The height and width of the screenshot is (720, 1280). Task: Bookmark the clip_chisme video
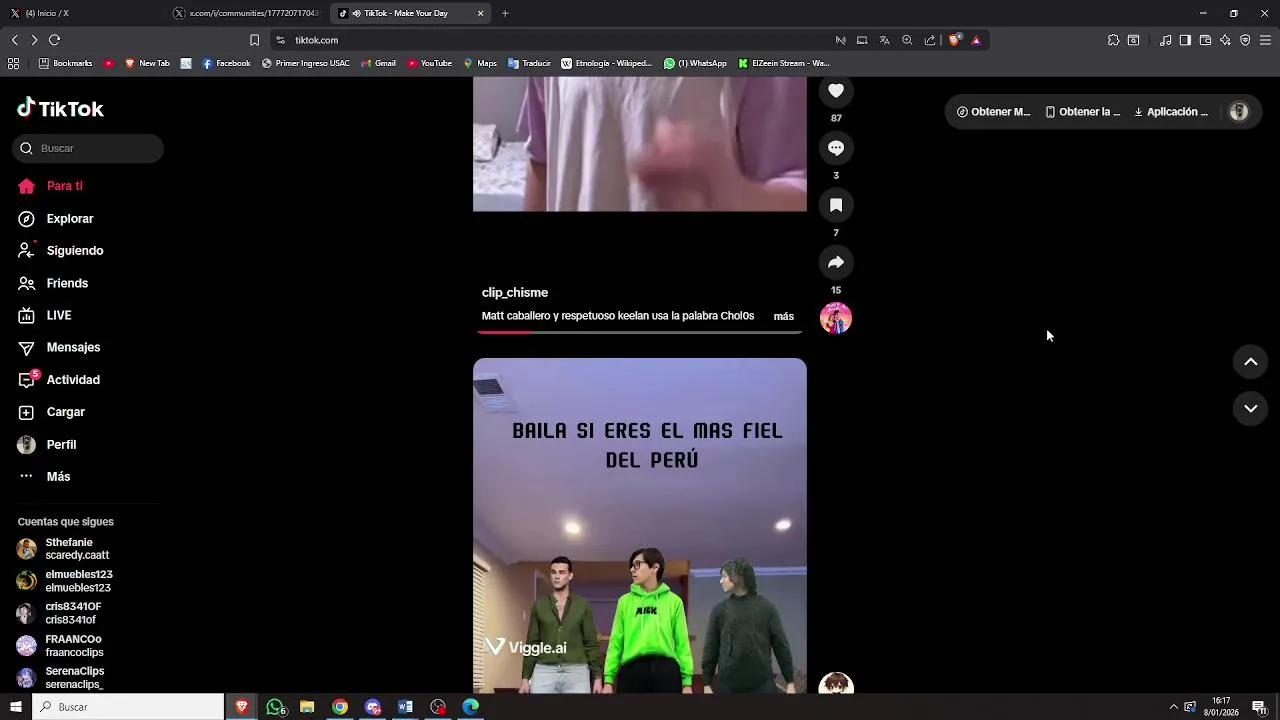pos(836,205)
